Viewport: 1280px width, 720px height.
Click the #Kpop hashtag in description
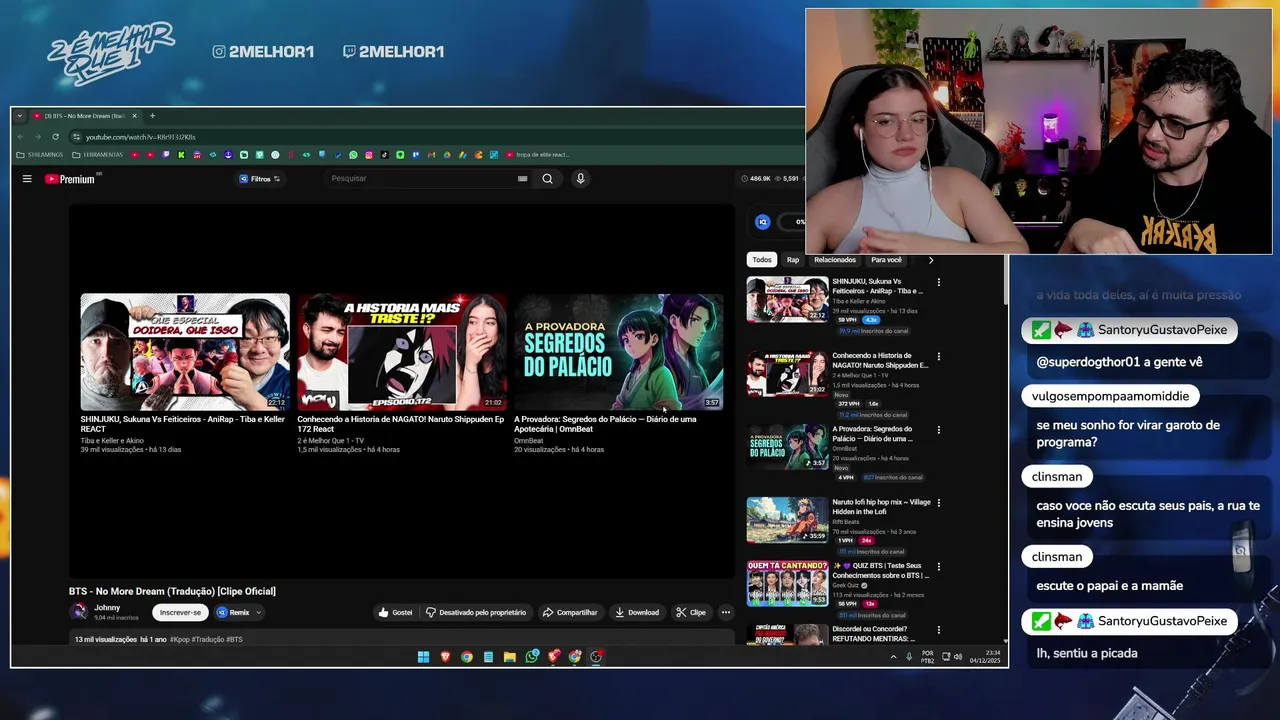click(x=180, y=639)
